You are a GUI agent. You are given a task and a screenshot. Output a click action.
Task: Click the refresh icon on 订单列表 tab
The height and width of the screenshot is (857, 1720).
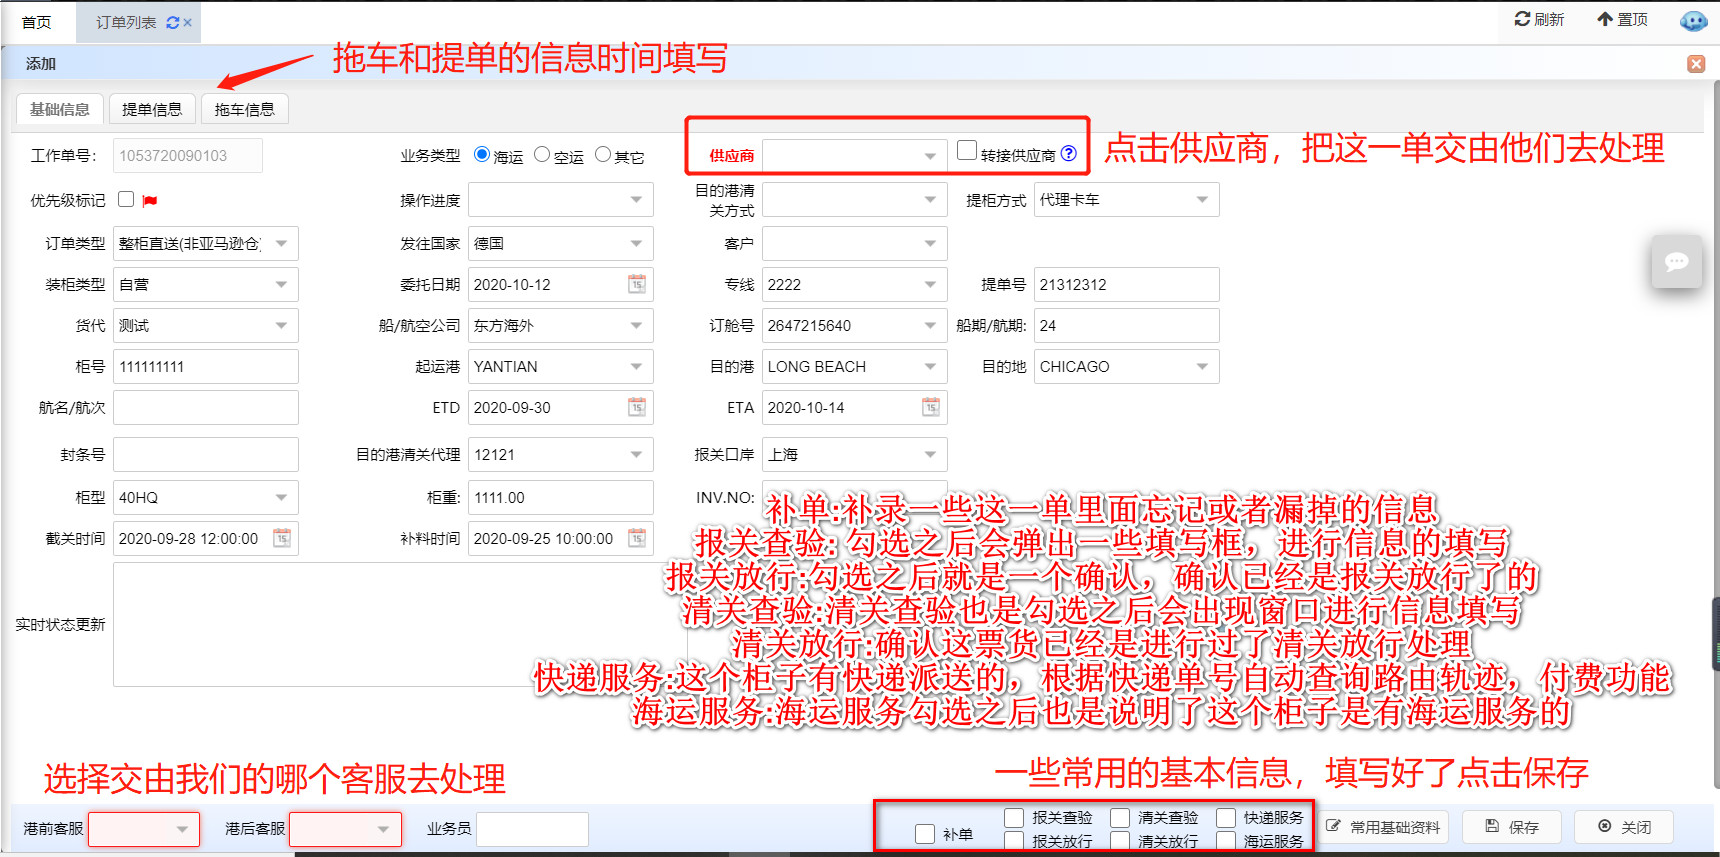click(172, 22)
